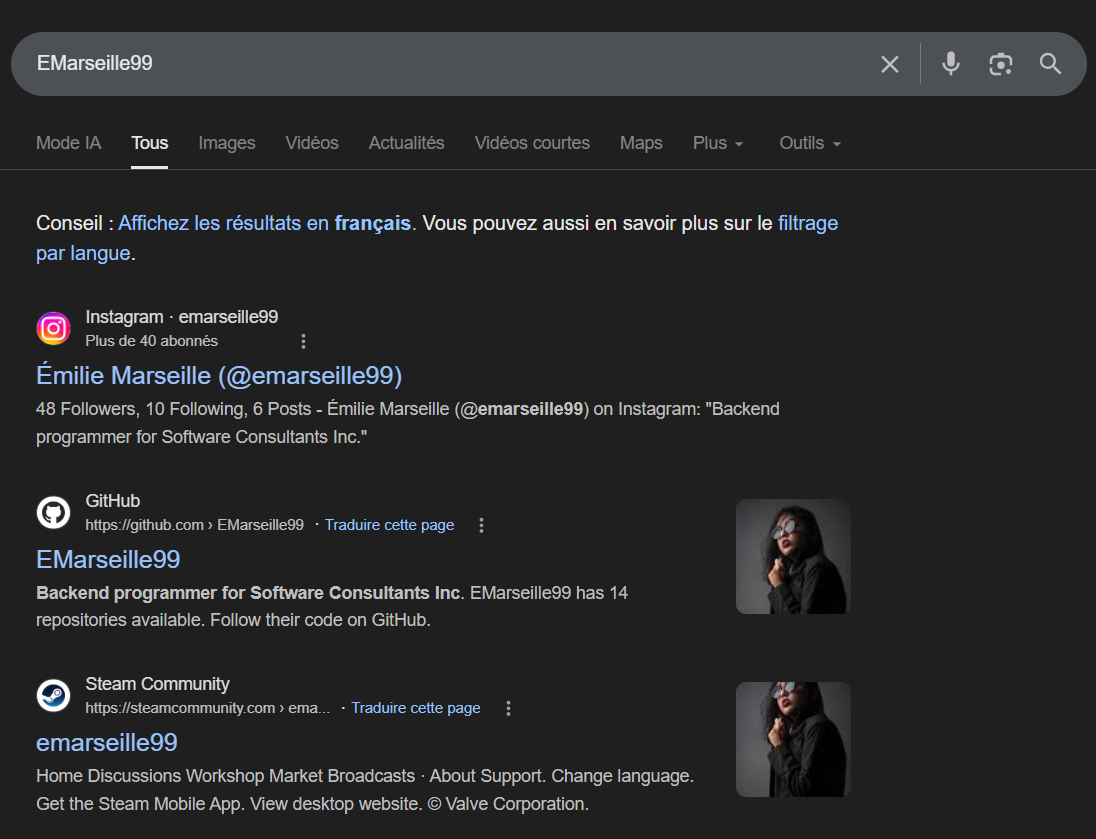Translate the GitHub result page
The image size is (1096, 839).
389,525
